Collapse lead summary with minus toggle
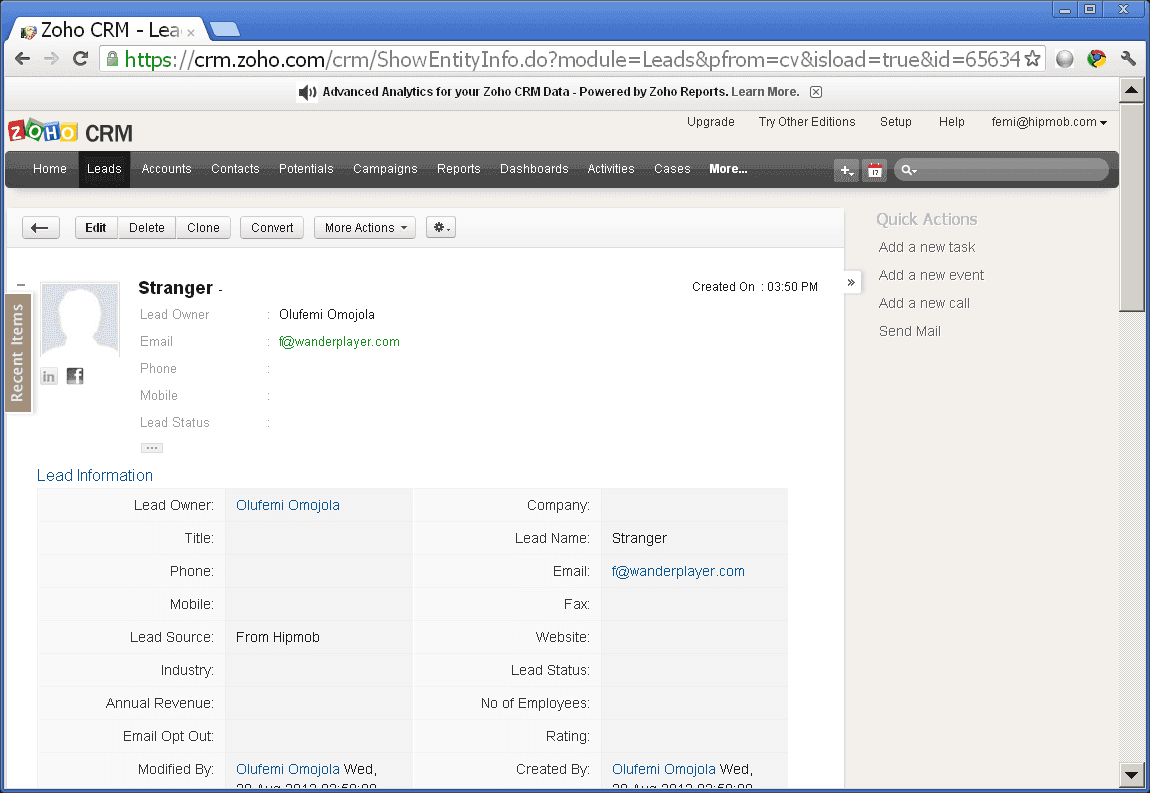Viewport: 1150px width, 793px height. tap(21, 285)
